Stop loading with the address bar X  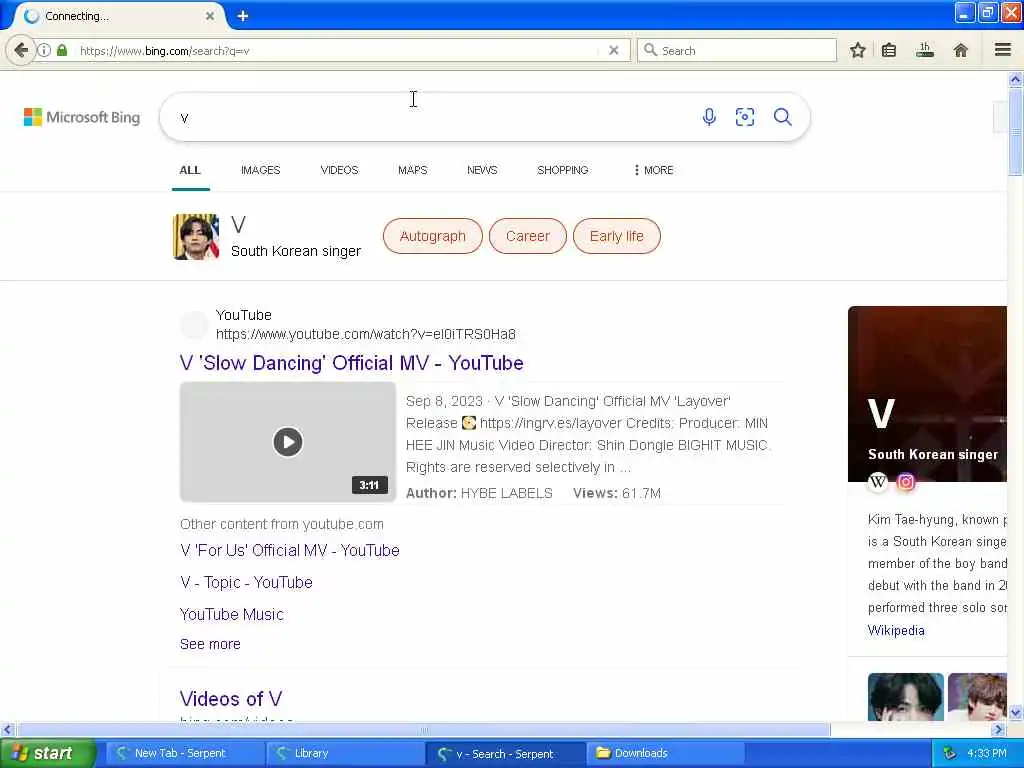[x=614, y=50]
